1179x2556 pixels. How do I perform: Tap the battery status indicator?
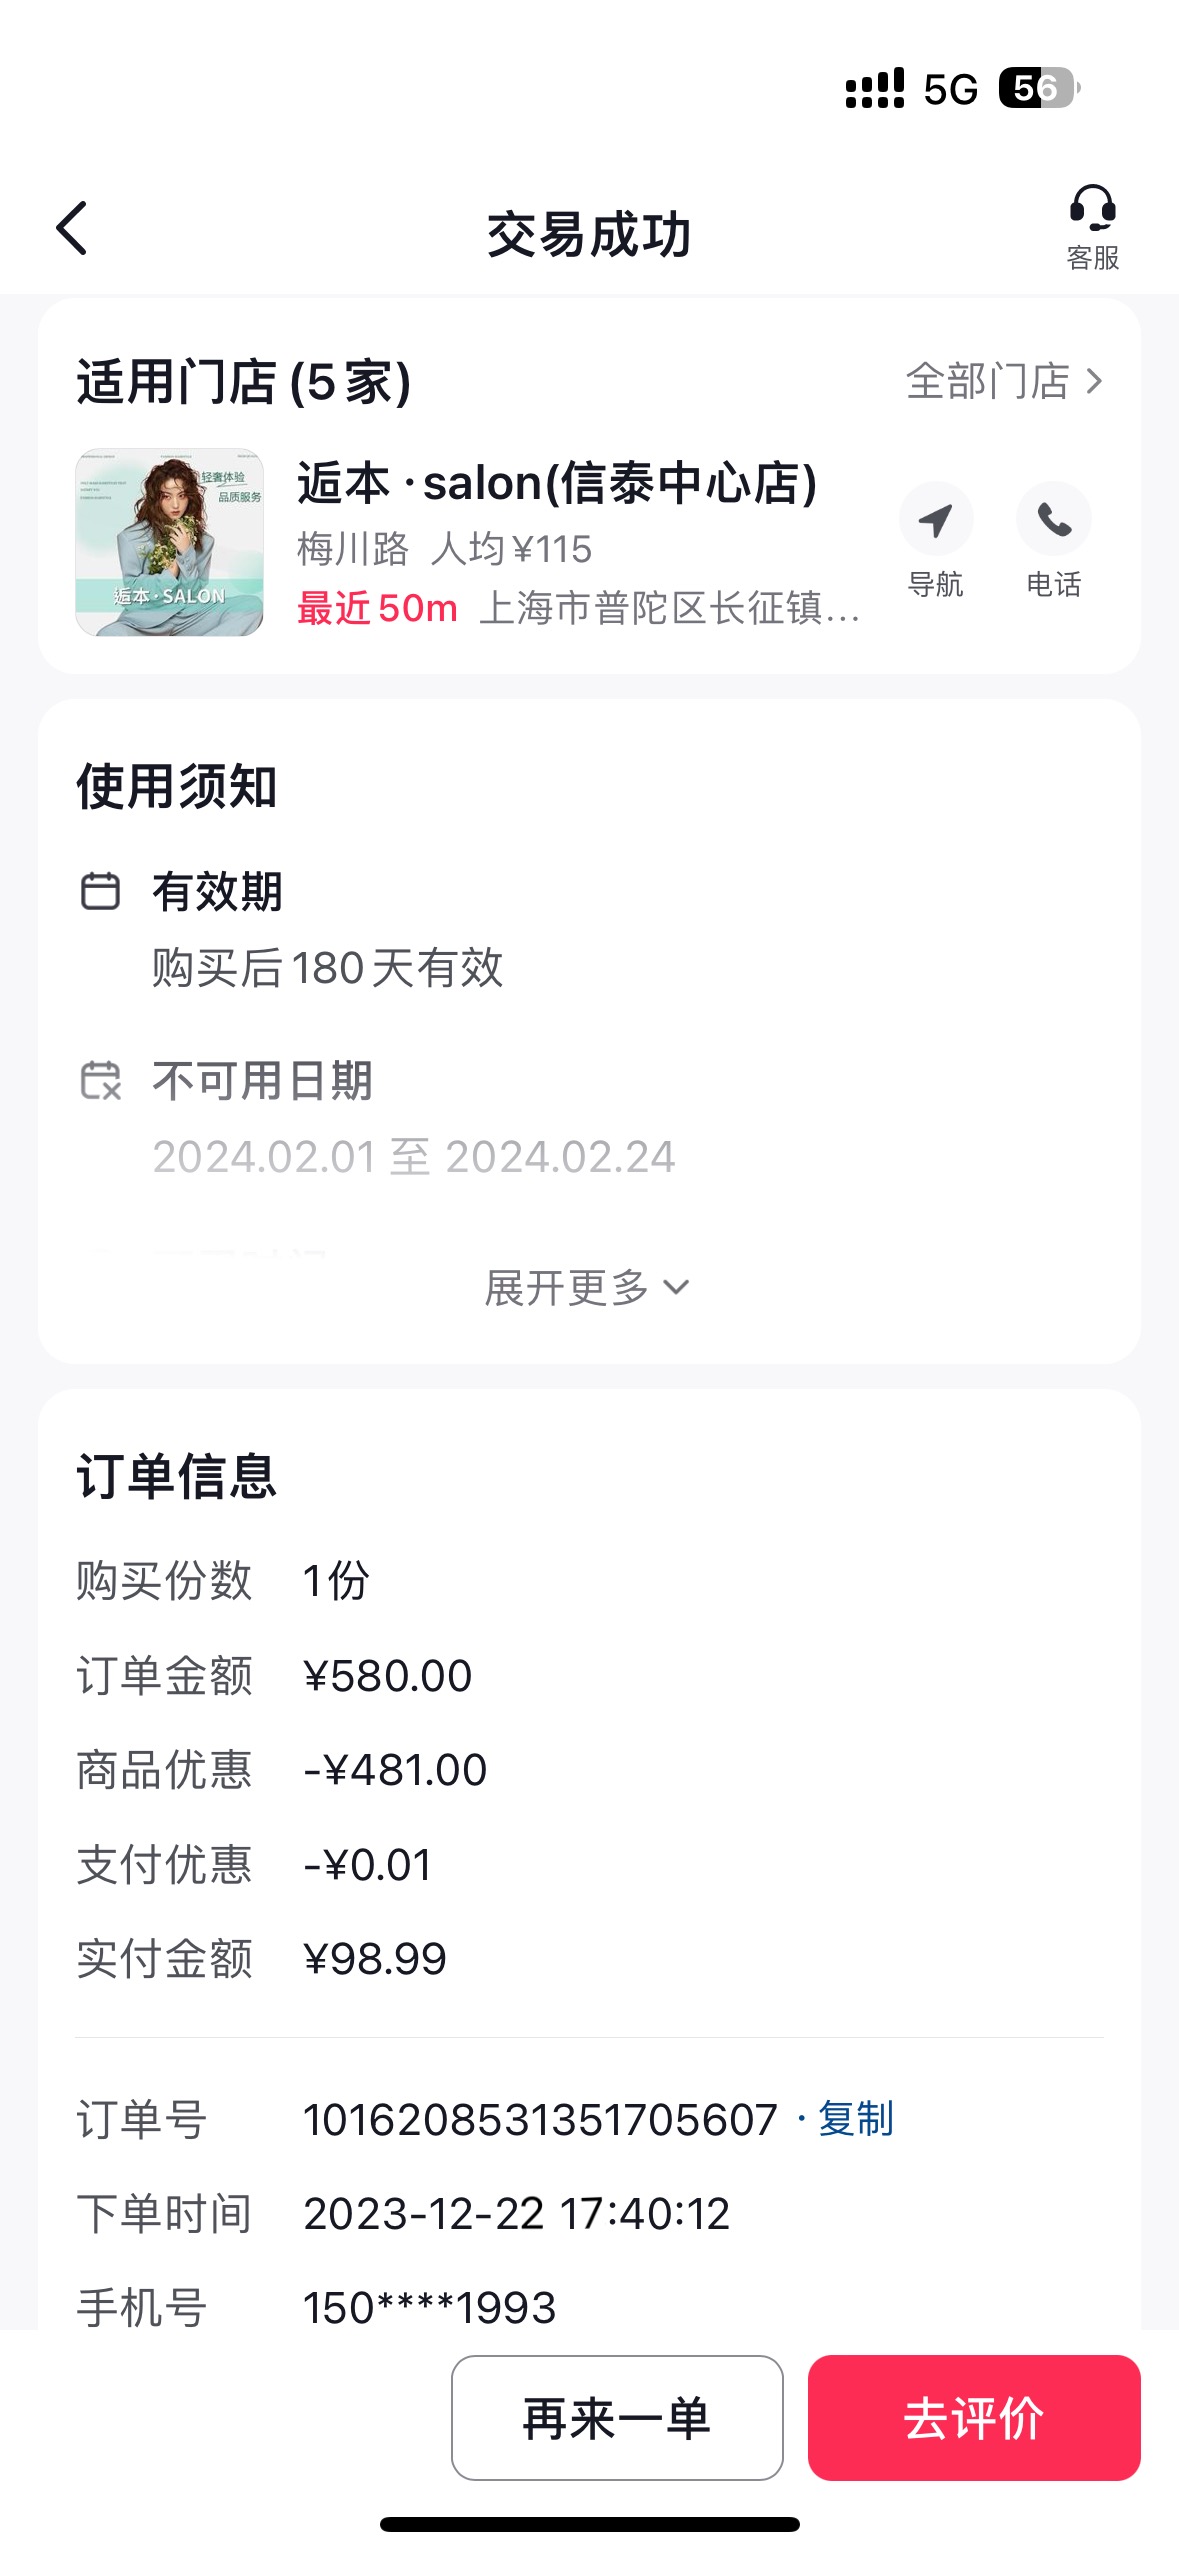(1039, 88)
